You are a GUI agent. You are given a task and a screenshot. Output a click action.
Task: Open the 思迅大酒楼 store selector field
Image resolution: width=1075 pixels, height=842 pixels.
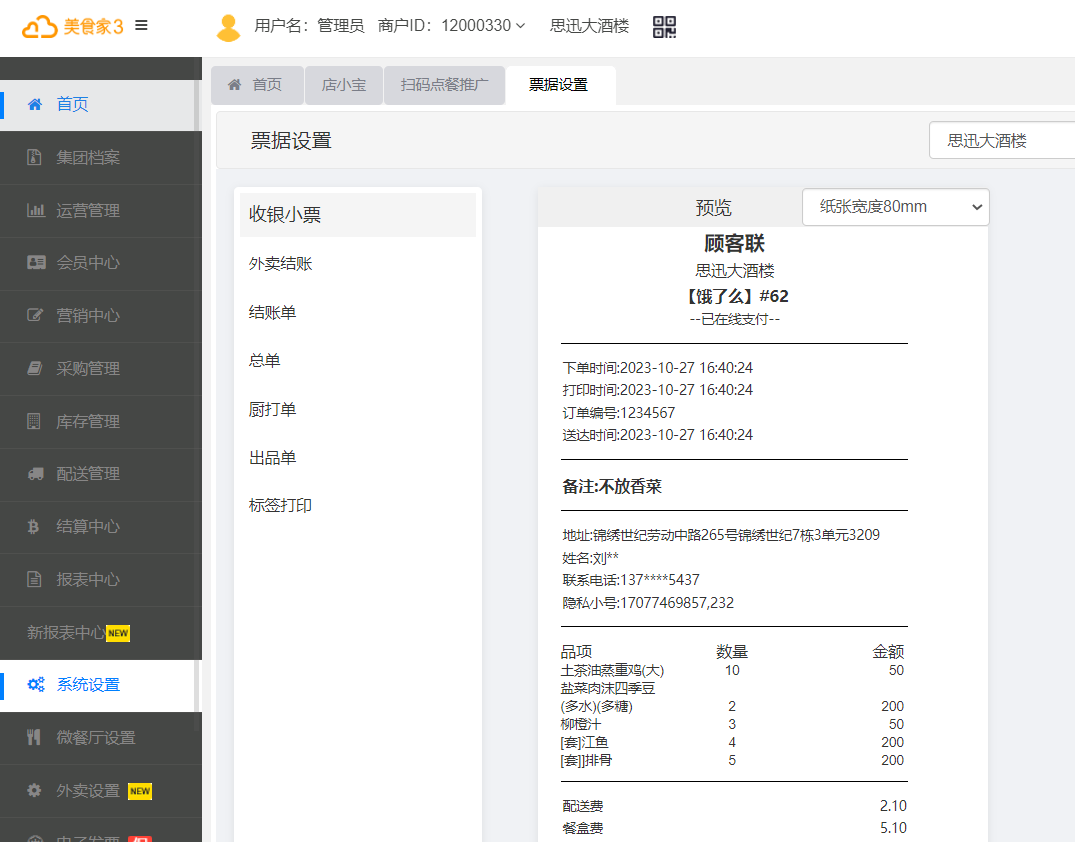click(x=1000, y=141)
